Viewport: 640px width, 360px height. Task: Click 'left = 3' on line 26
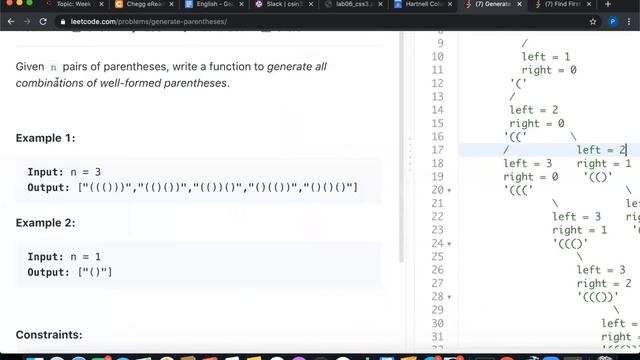[x=601, y=270]
